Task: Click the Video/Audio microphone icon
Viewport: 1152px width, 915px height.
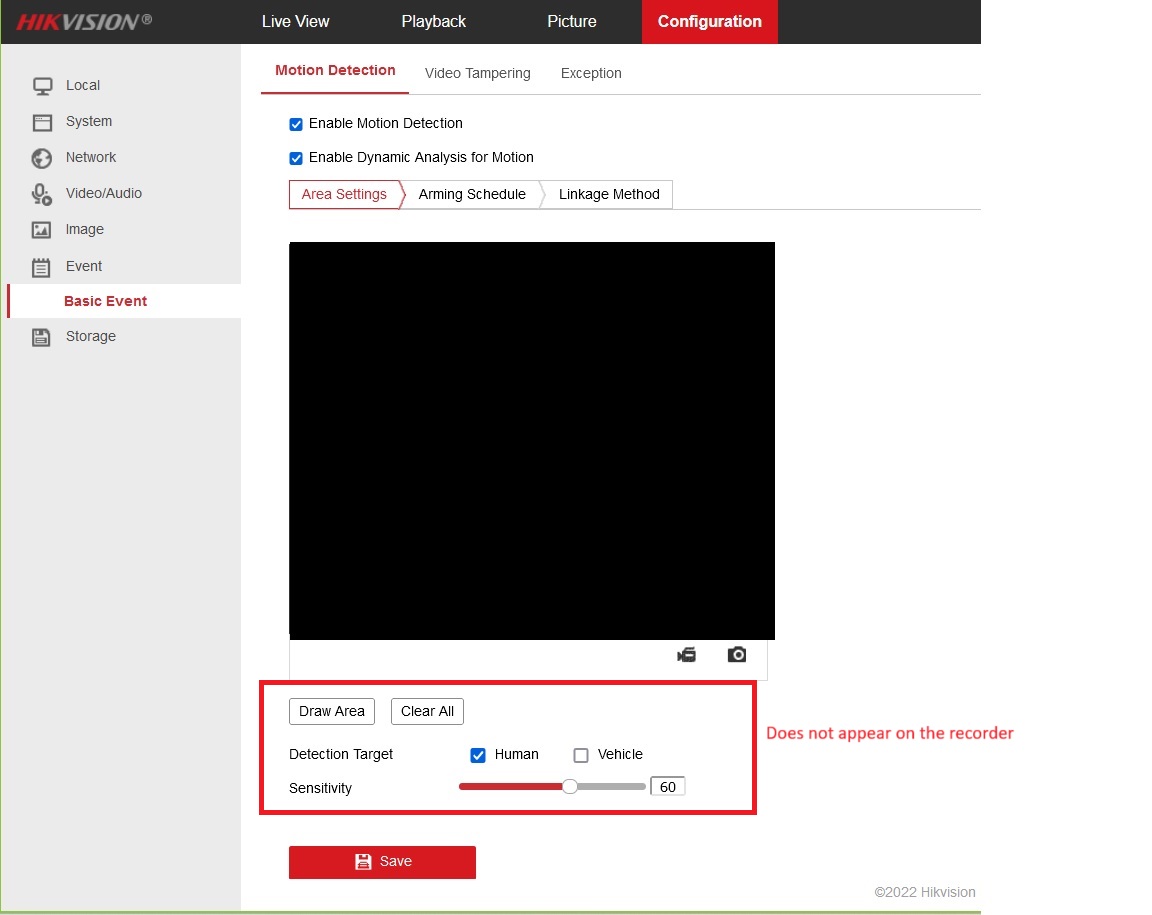Action: [x=42, y=194]
